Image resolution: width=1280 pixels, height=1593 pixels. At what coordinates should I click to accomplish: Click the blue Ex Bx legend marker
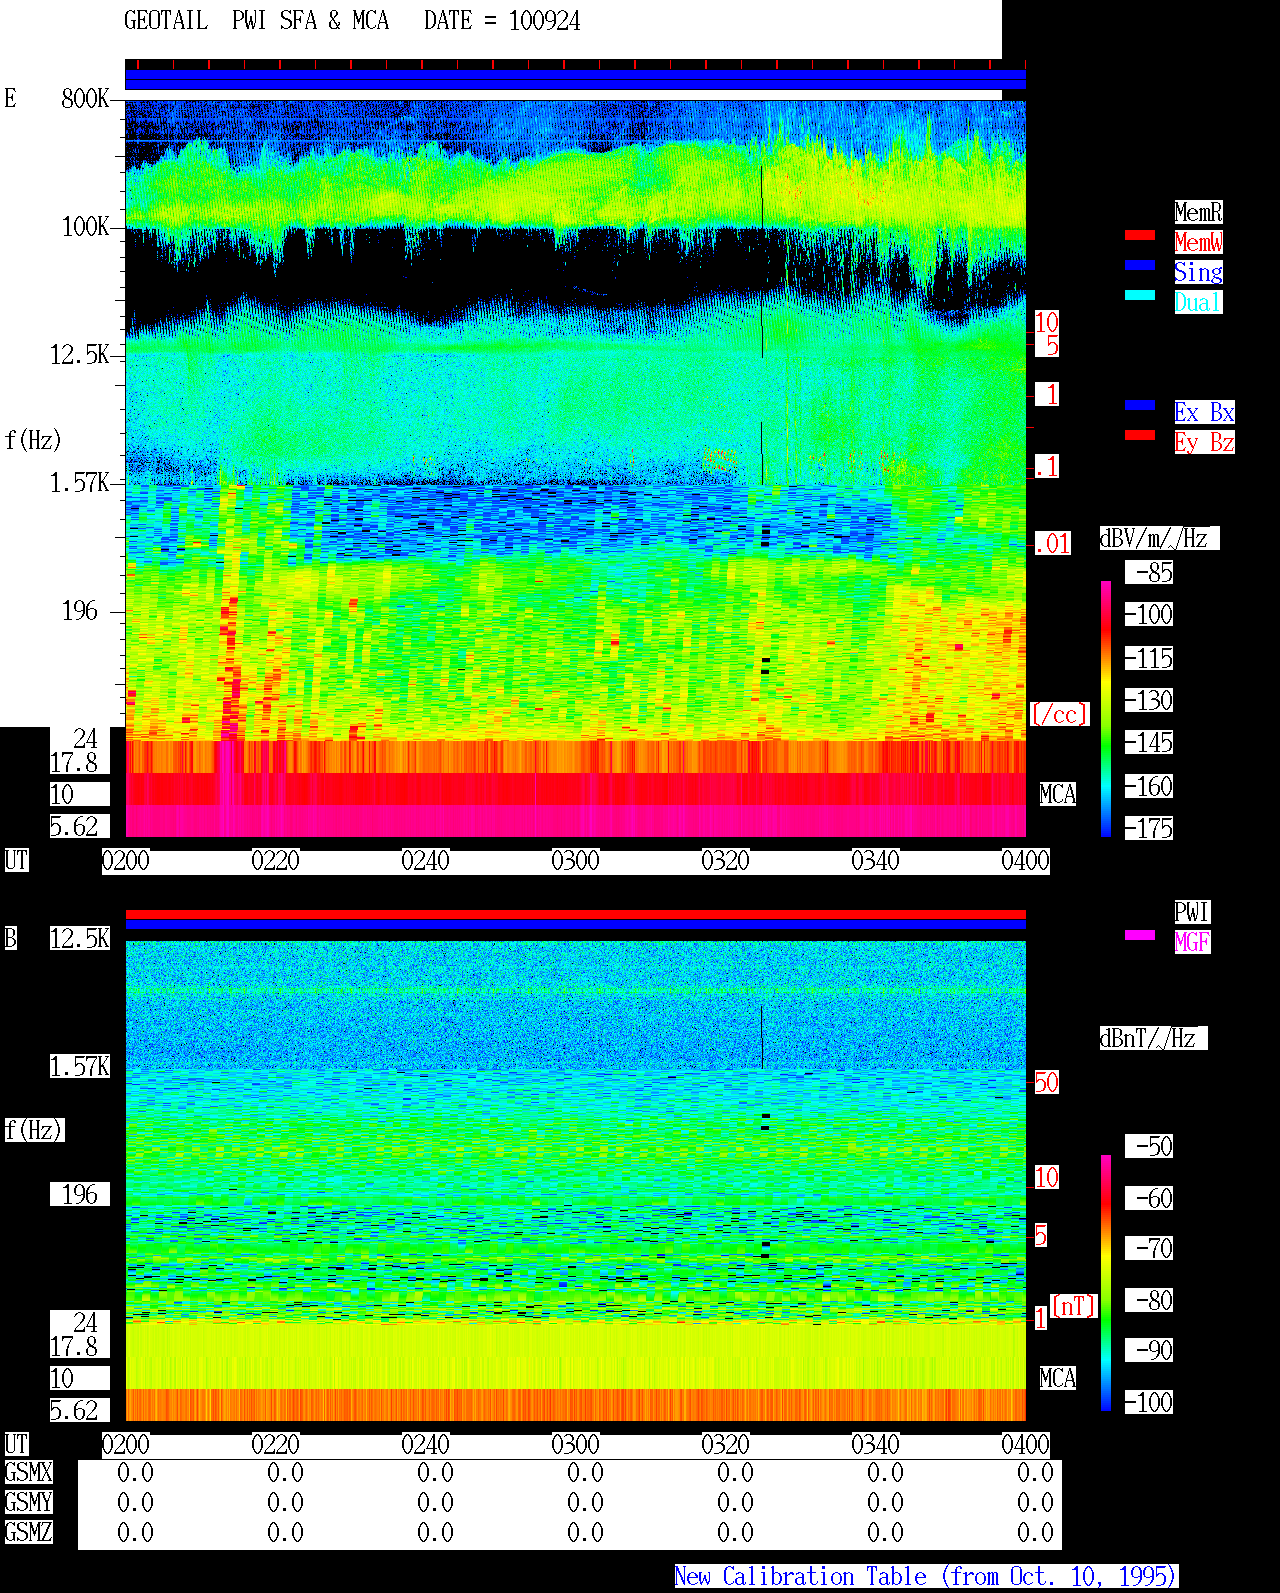point(1140,405)
